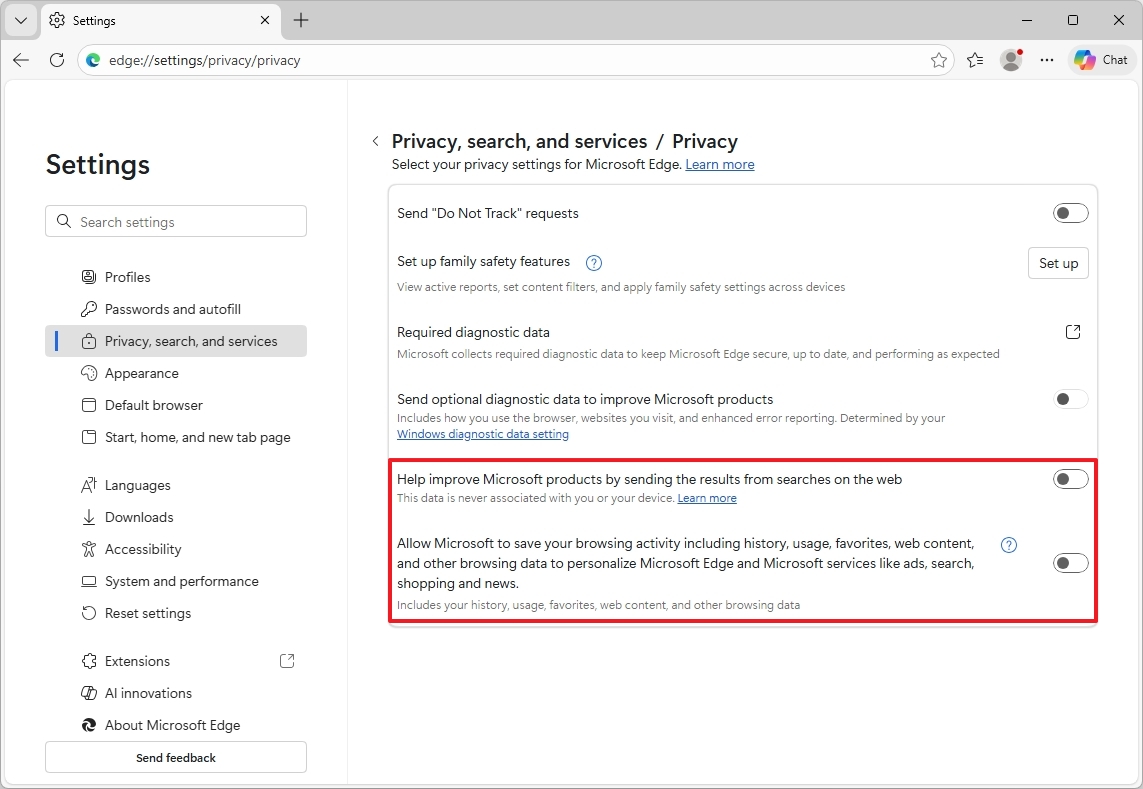Enable sending web search results to Microsoft

point(1070,479)
